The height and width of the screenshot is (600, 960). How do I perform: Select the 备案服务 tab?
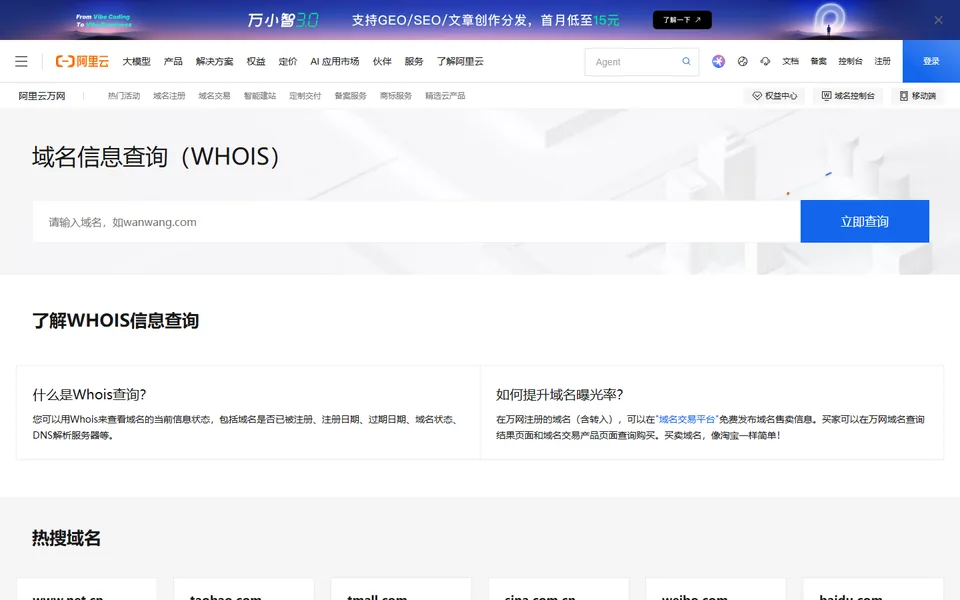coord(350,96)
